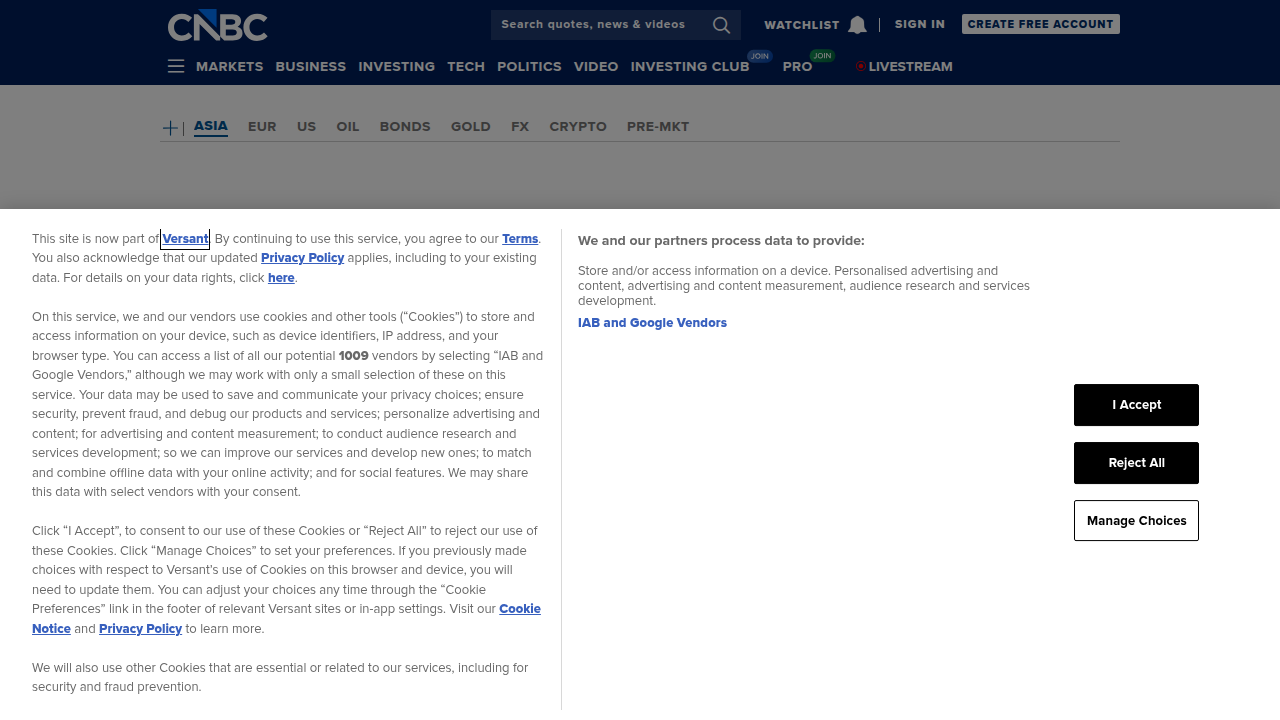This screenshot has width=1280, height=720.
Task: Open the VIDEO menu
Action: [x=596, y=67]
